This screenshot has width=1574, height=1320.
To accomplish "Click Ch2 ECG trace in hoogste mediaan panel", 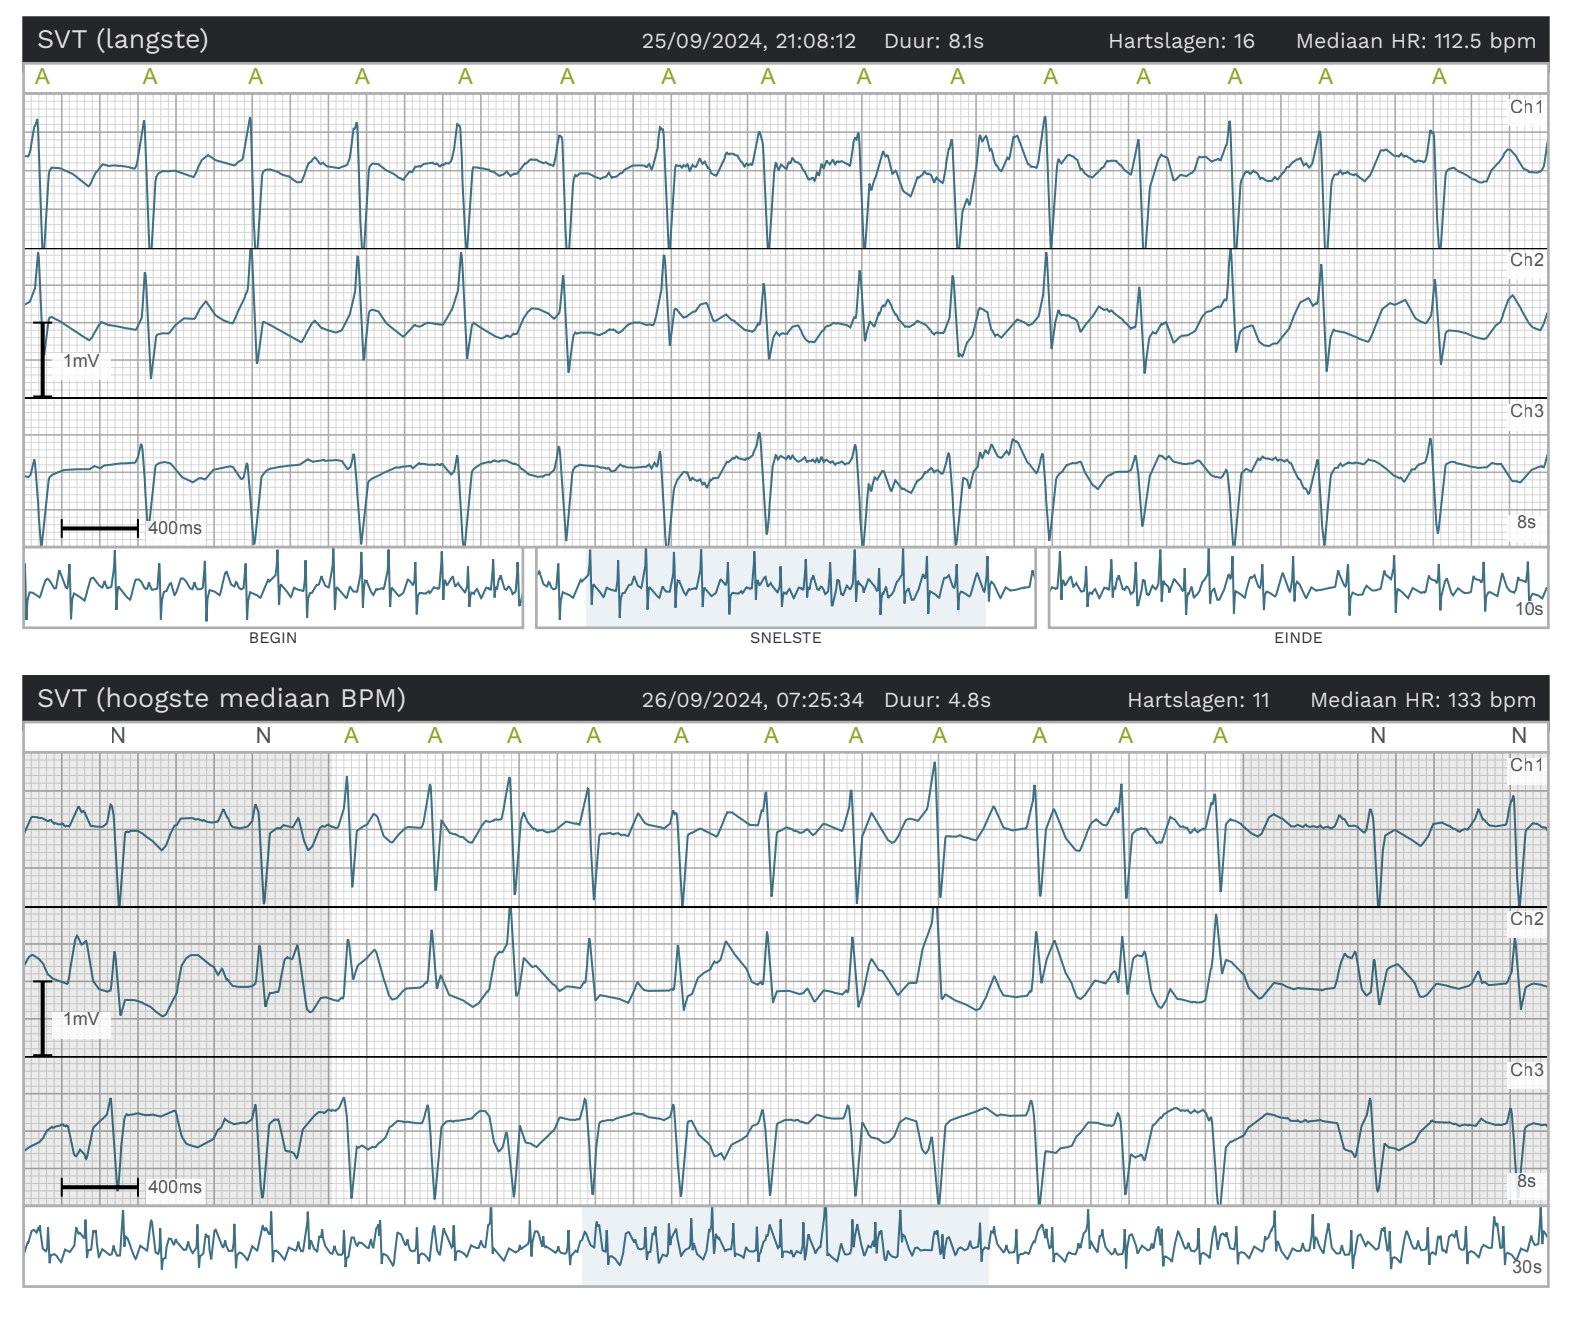I will (x=786, y=982).
